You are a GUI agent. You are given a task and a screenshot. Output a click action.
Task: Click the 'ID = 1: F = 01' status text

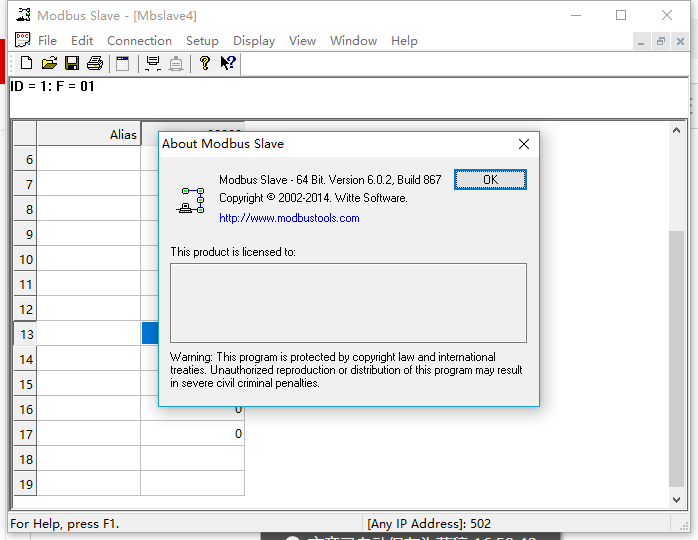(53, 86)
